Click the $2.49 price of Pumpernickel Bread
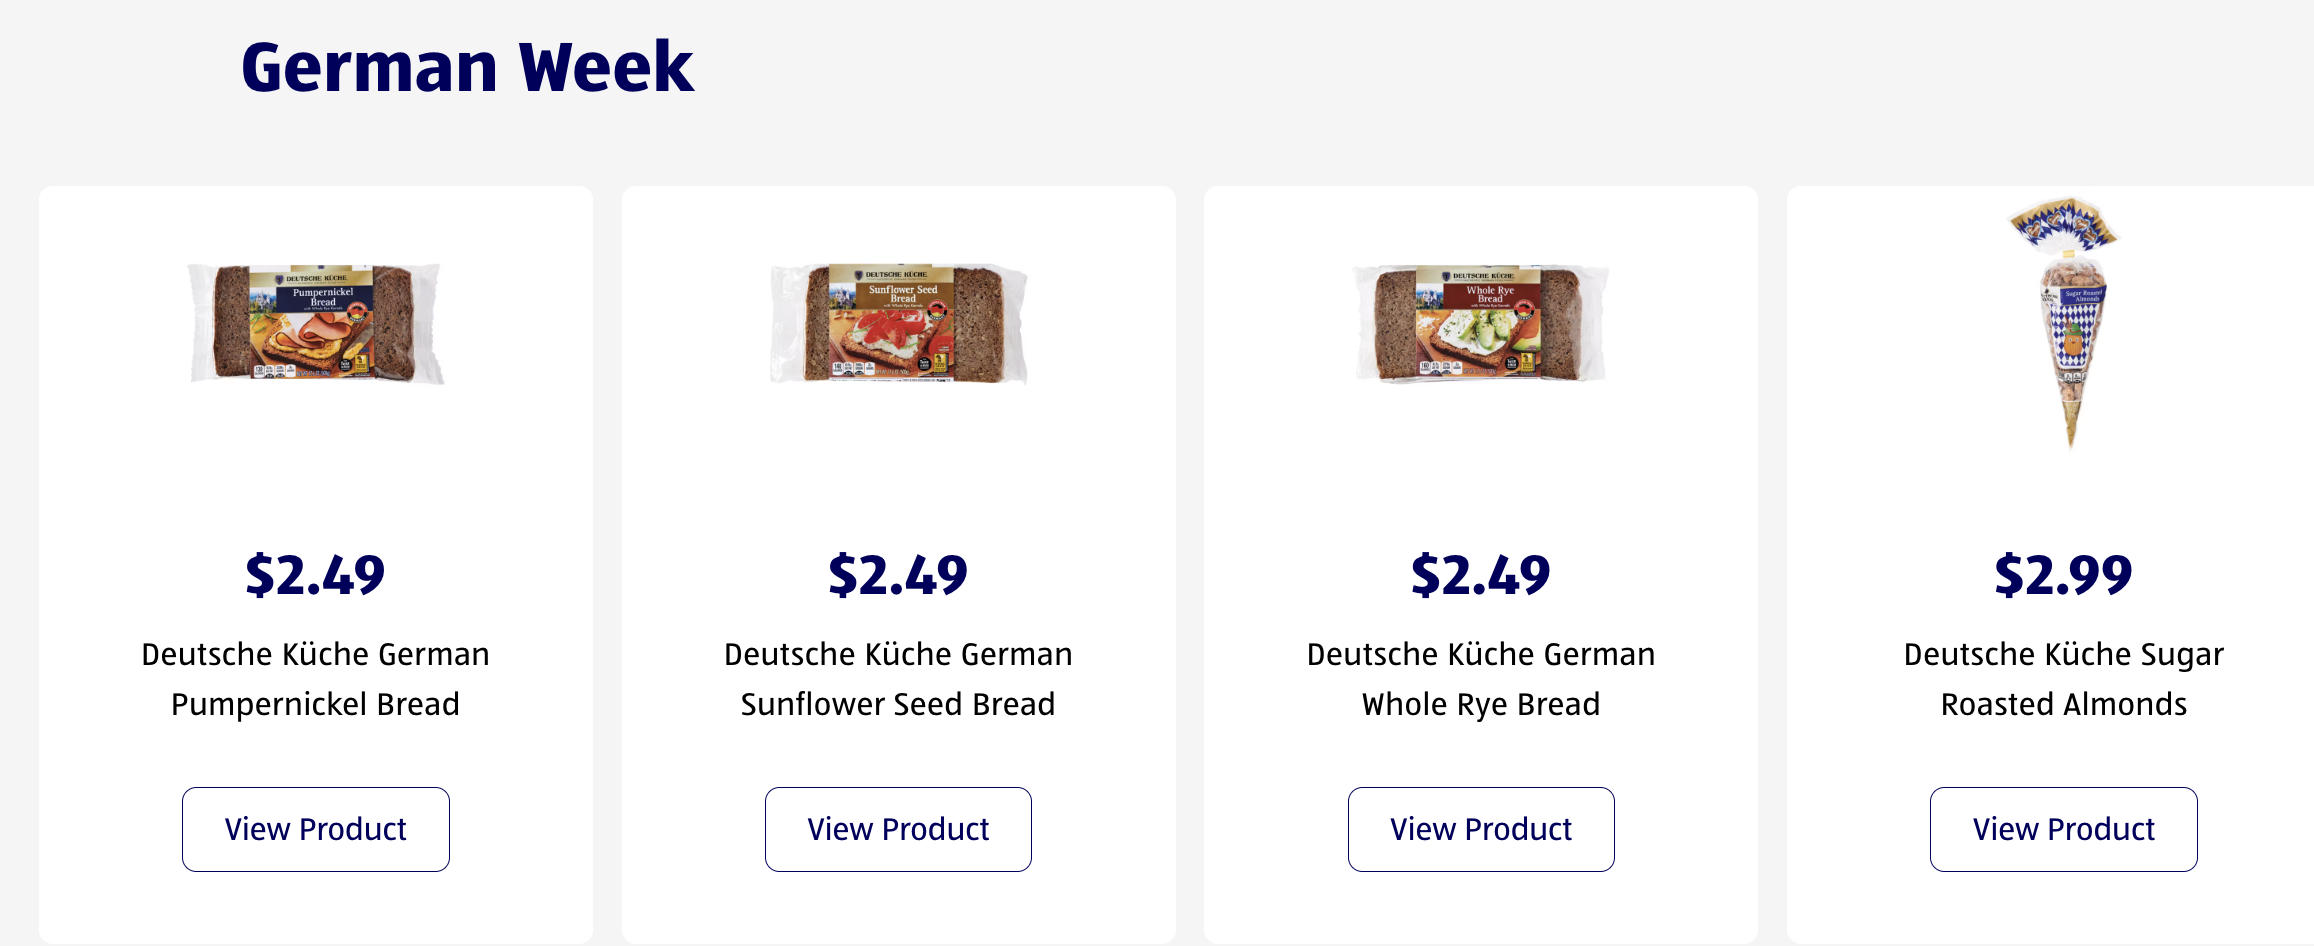This screenshot has width=2314, height=946. coord(316,575)
